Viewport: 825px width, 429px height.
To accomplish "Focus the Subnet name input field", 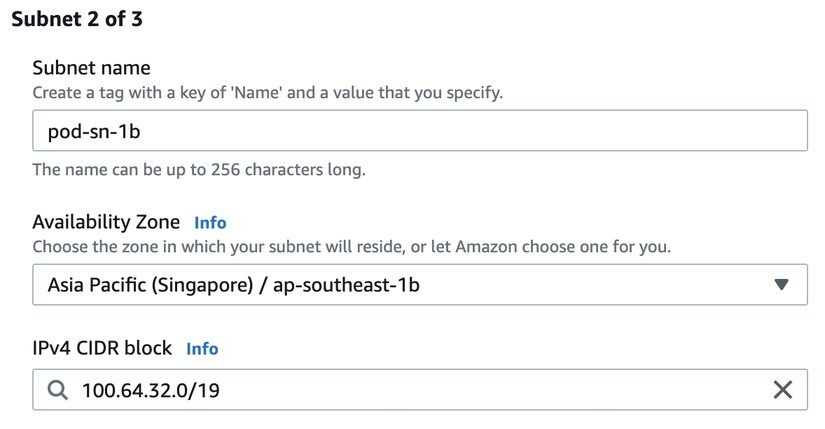I will (419, 131).
